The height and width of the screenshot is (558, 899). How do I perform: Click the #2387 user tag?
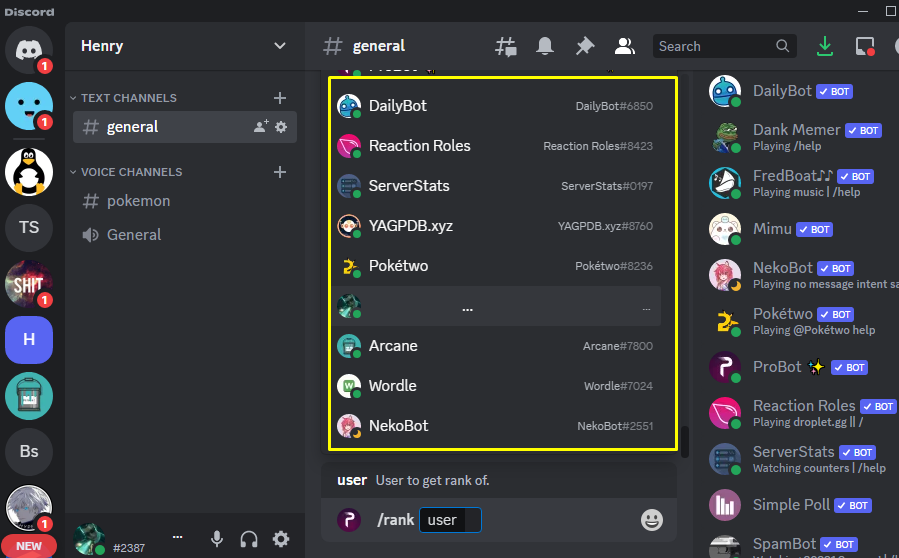click(x=129, y=548)
